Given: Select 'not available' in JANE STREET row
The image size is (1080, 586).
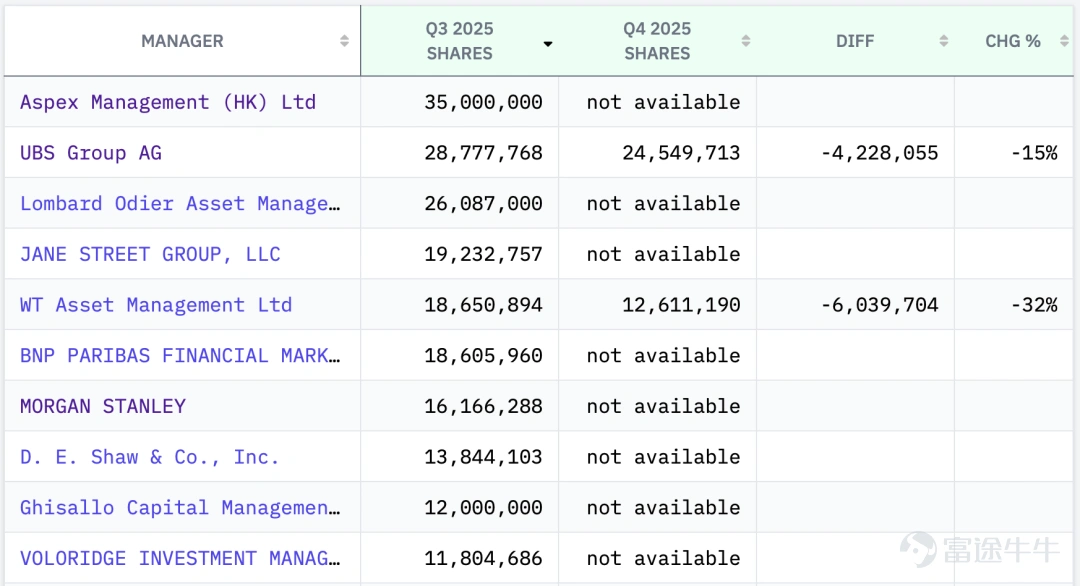Looking at the screenshot, I should point(663,255).
